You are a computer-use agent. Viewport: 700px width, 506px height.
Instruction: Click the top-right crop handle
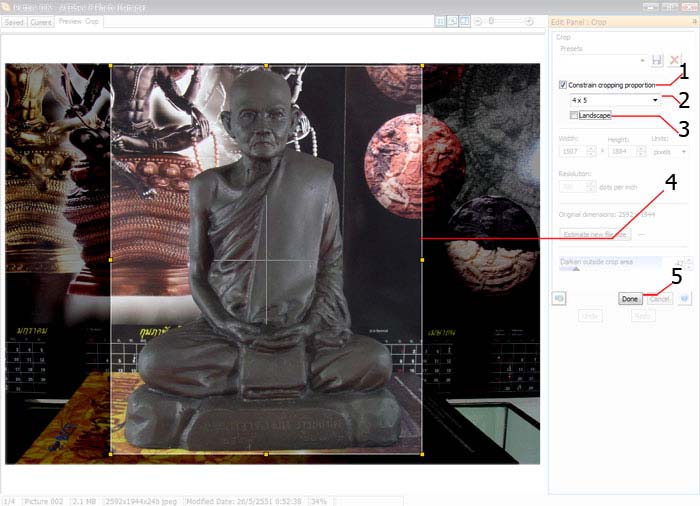[422, 66]
